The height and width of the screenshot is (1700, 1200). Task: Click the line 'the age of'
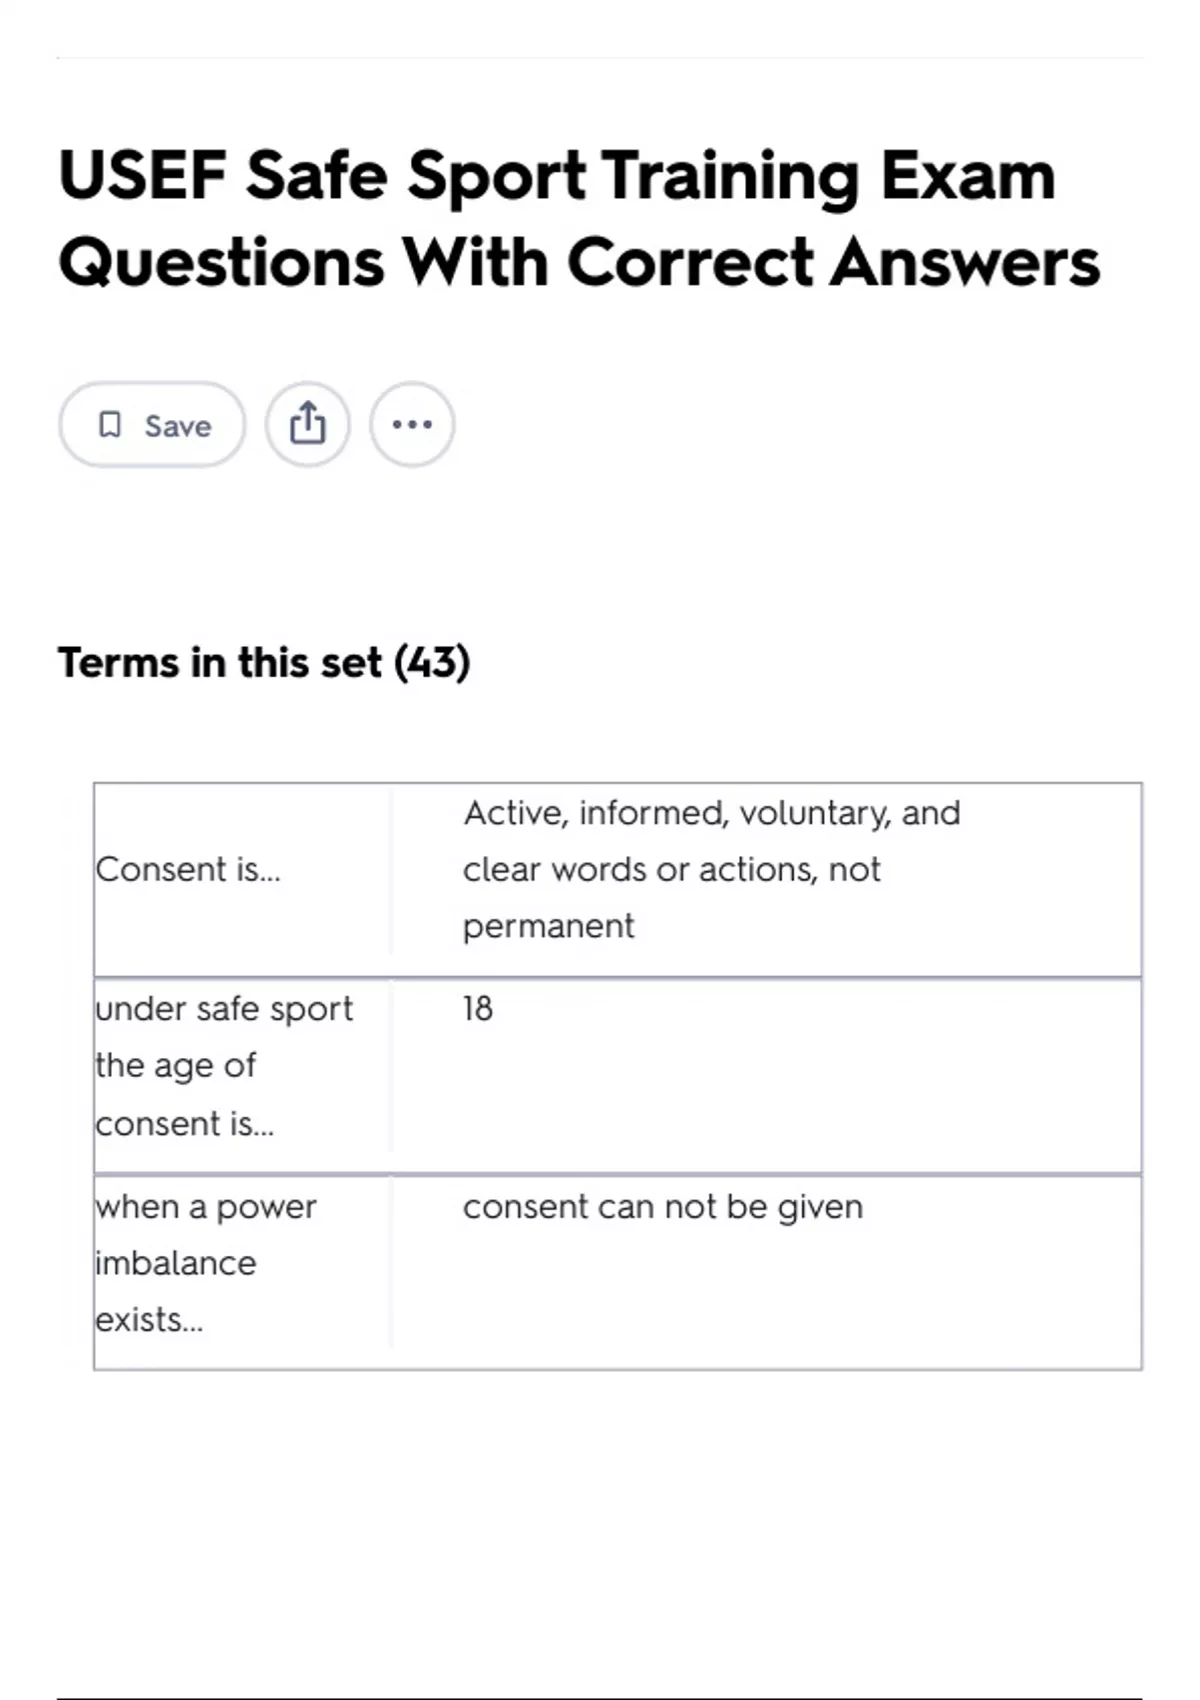coord(176,1066)
